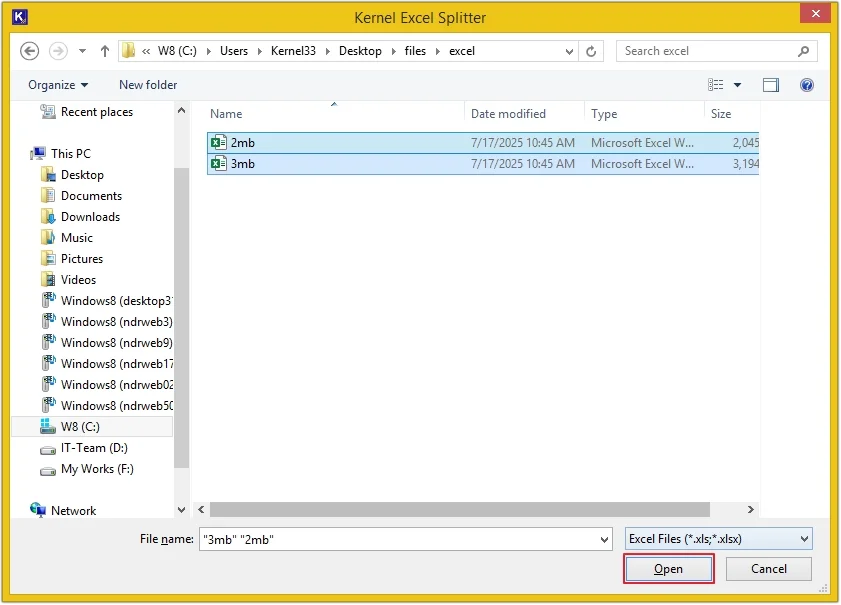Click the Search excel field
The width and height of the screenshot is (841, 605).
click(x=717, y=51)
